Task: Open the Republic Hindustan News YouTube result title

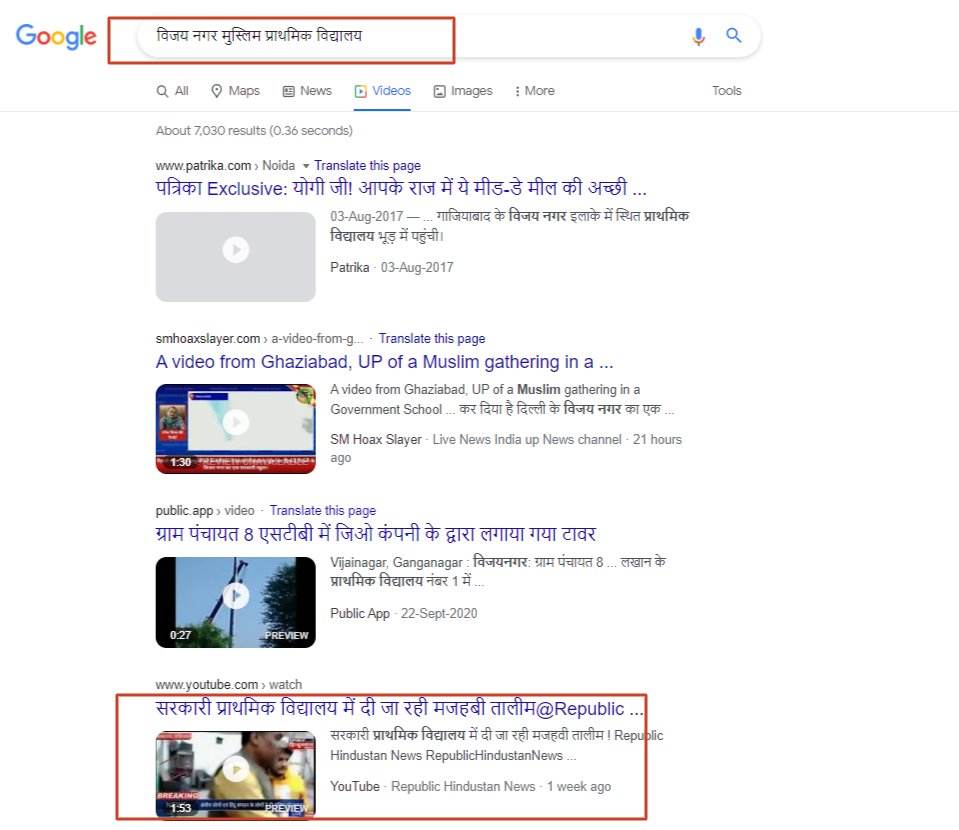Action: tap(400, 709)
